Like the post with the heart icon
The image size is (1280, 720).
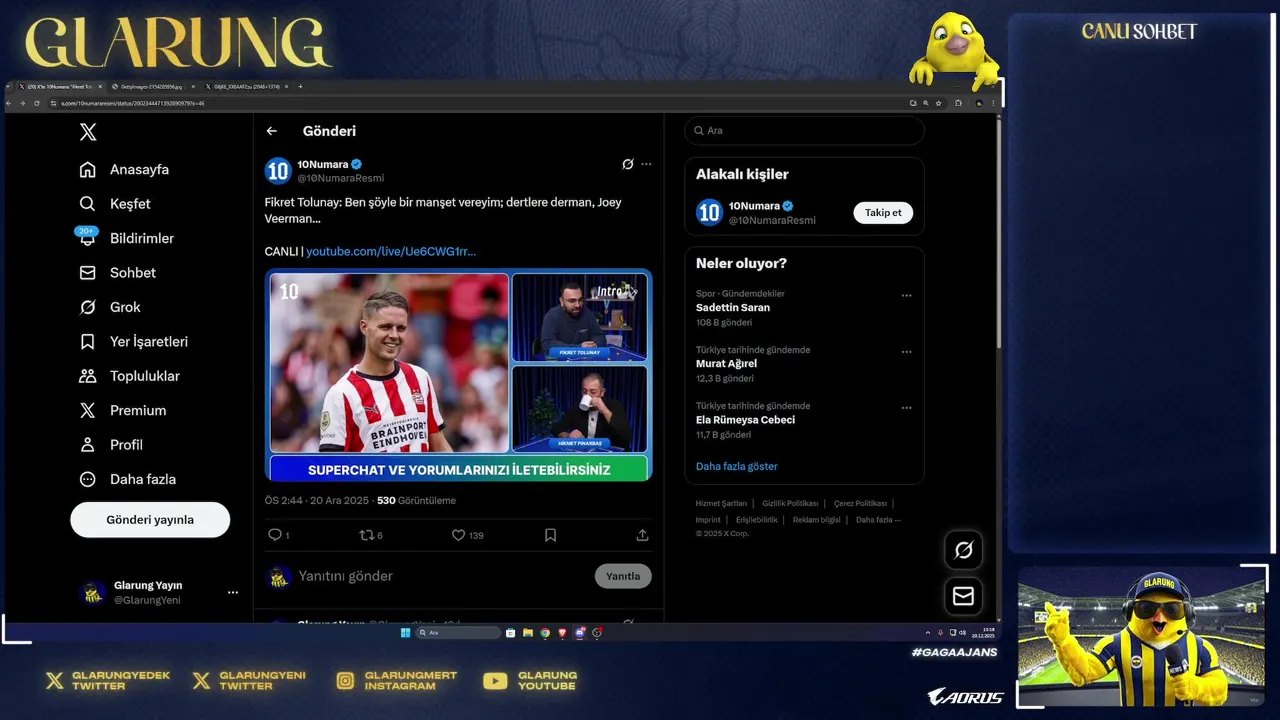pyautogui.click(x=459, y=535)
